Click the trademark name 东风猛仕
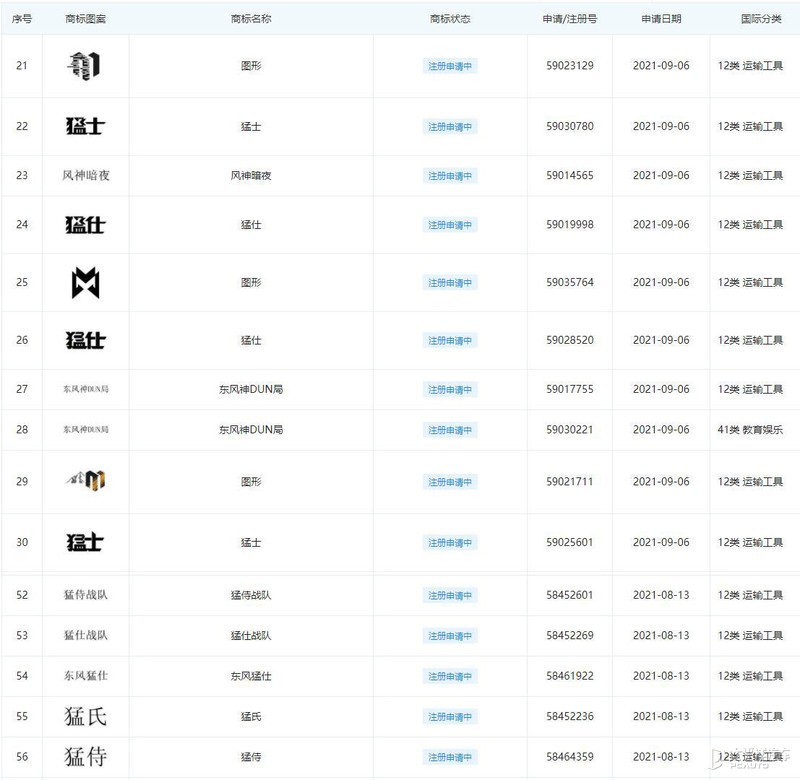The height and width of the screenshot is (780, 800). [x=251, y=676]
